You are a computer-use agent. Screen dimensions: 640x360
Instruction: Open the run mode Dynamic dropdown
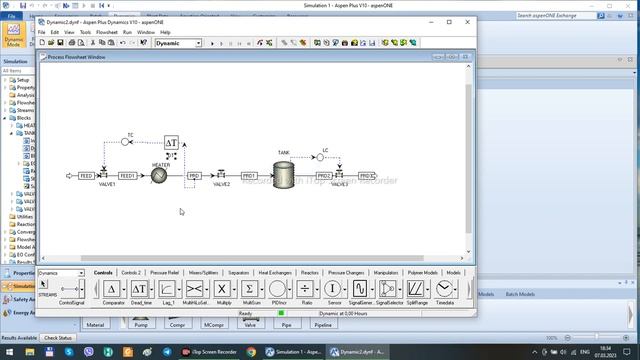click(x=198, y=43)
